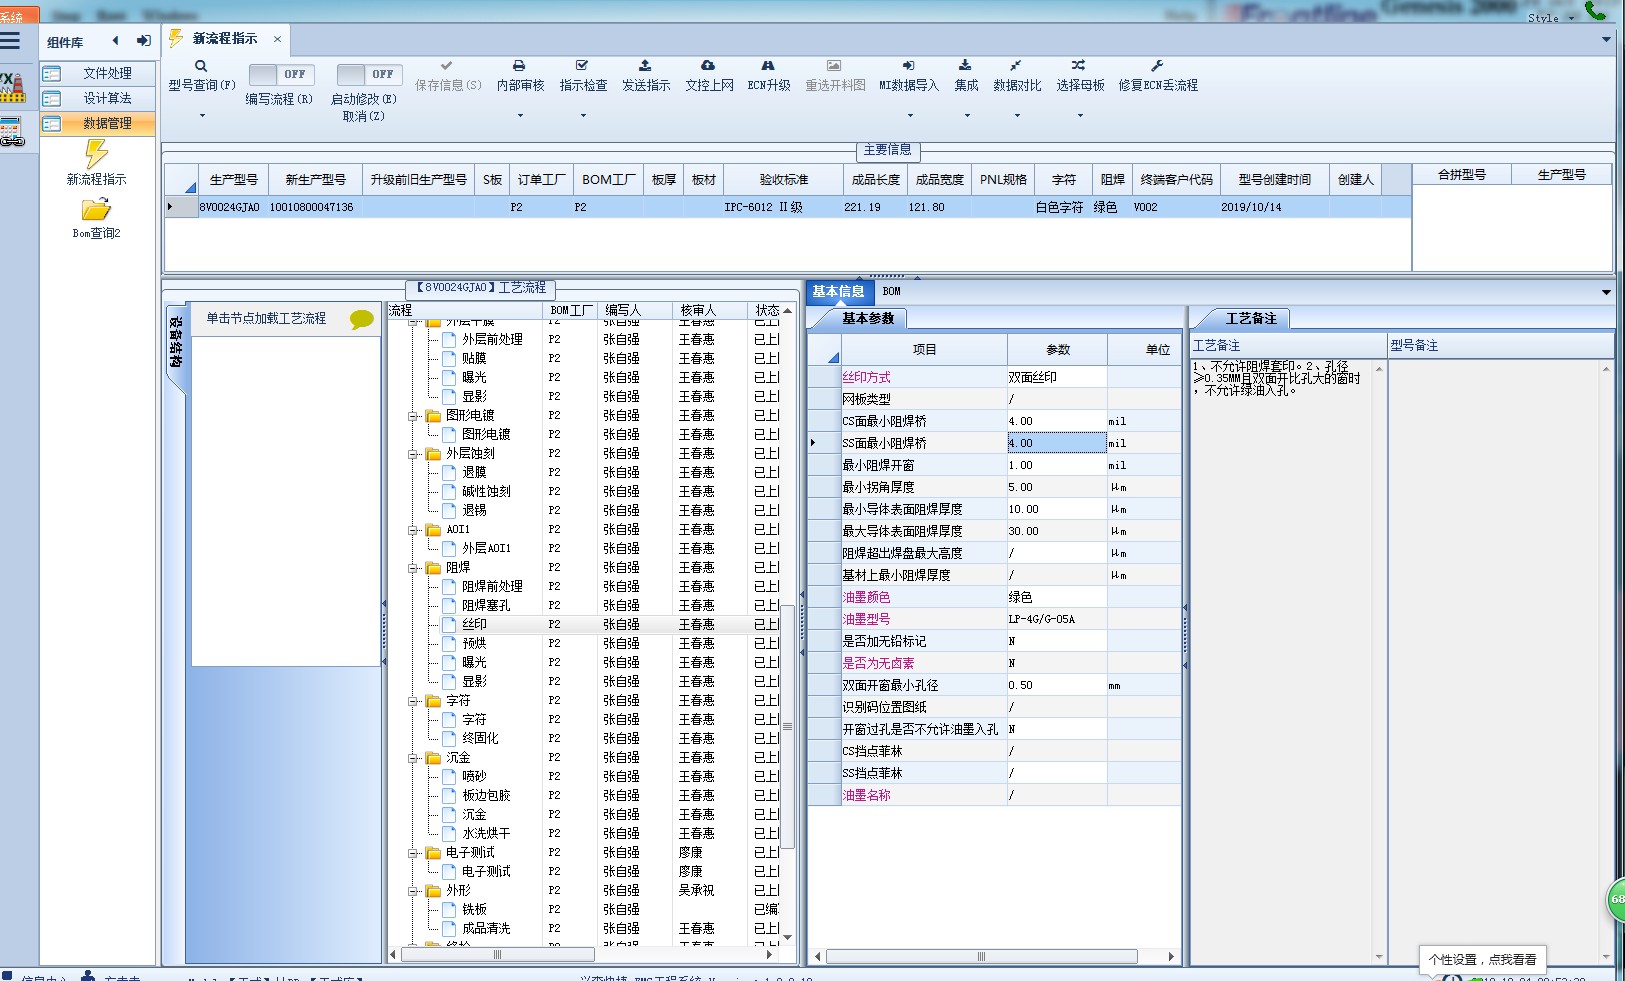Click 取消(Z) button
The image size is (1625, 981).
(x=363, y=116)
